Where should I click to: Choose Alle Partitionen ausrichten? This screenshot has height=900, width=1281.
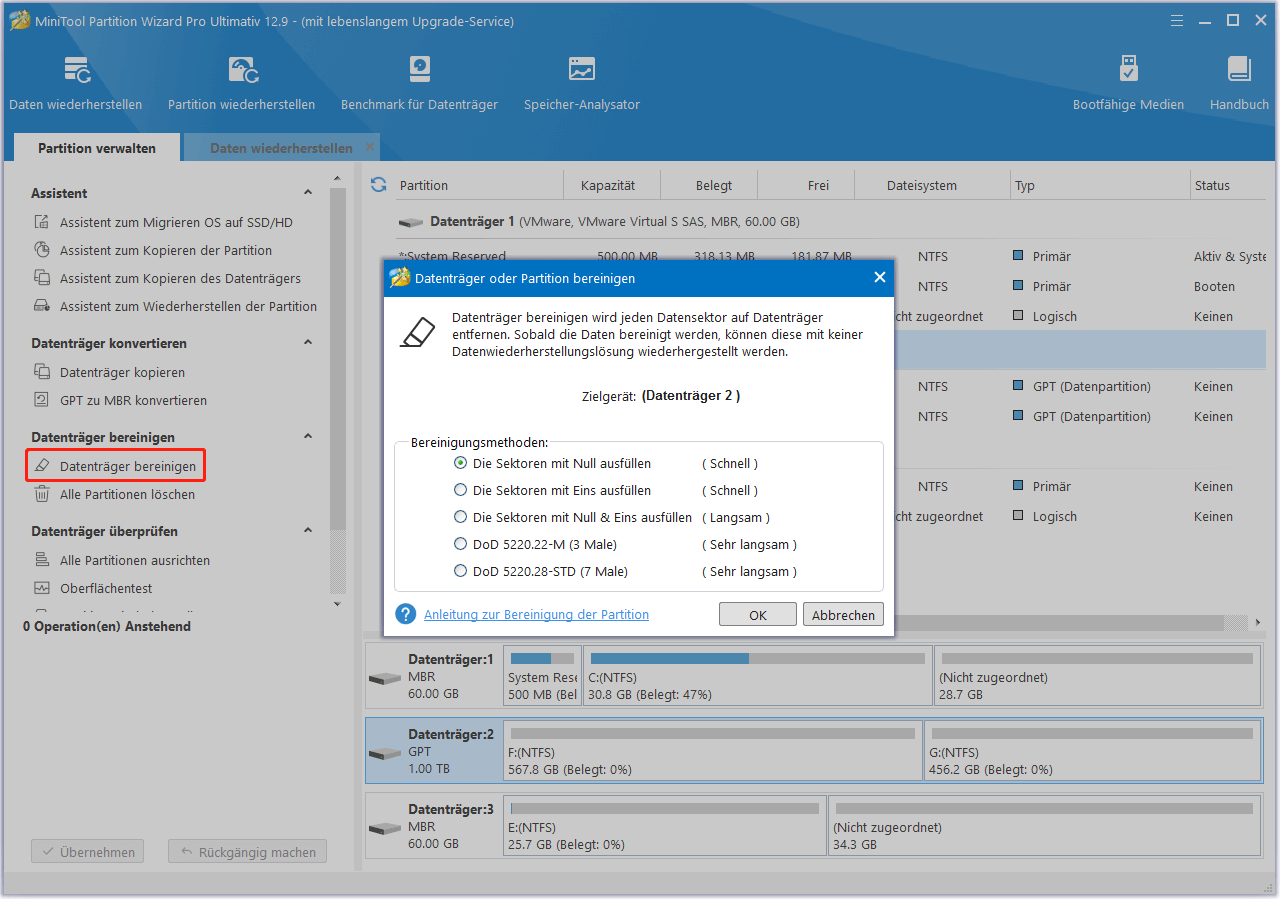135,561
